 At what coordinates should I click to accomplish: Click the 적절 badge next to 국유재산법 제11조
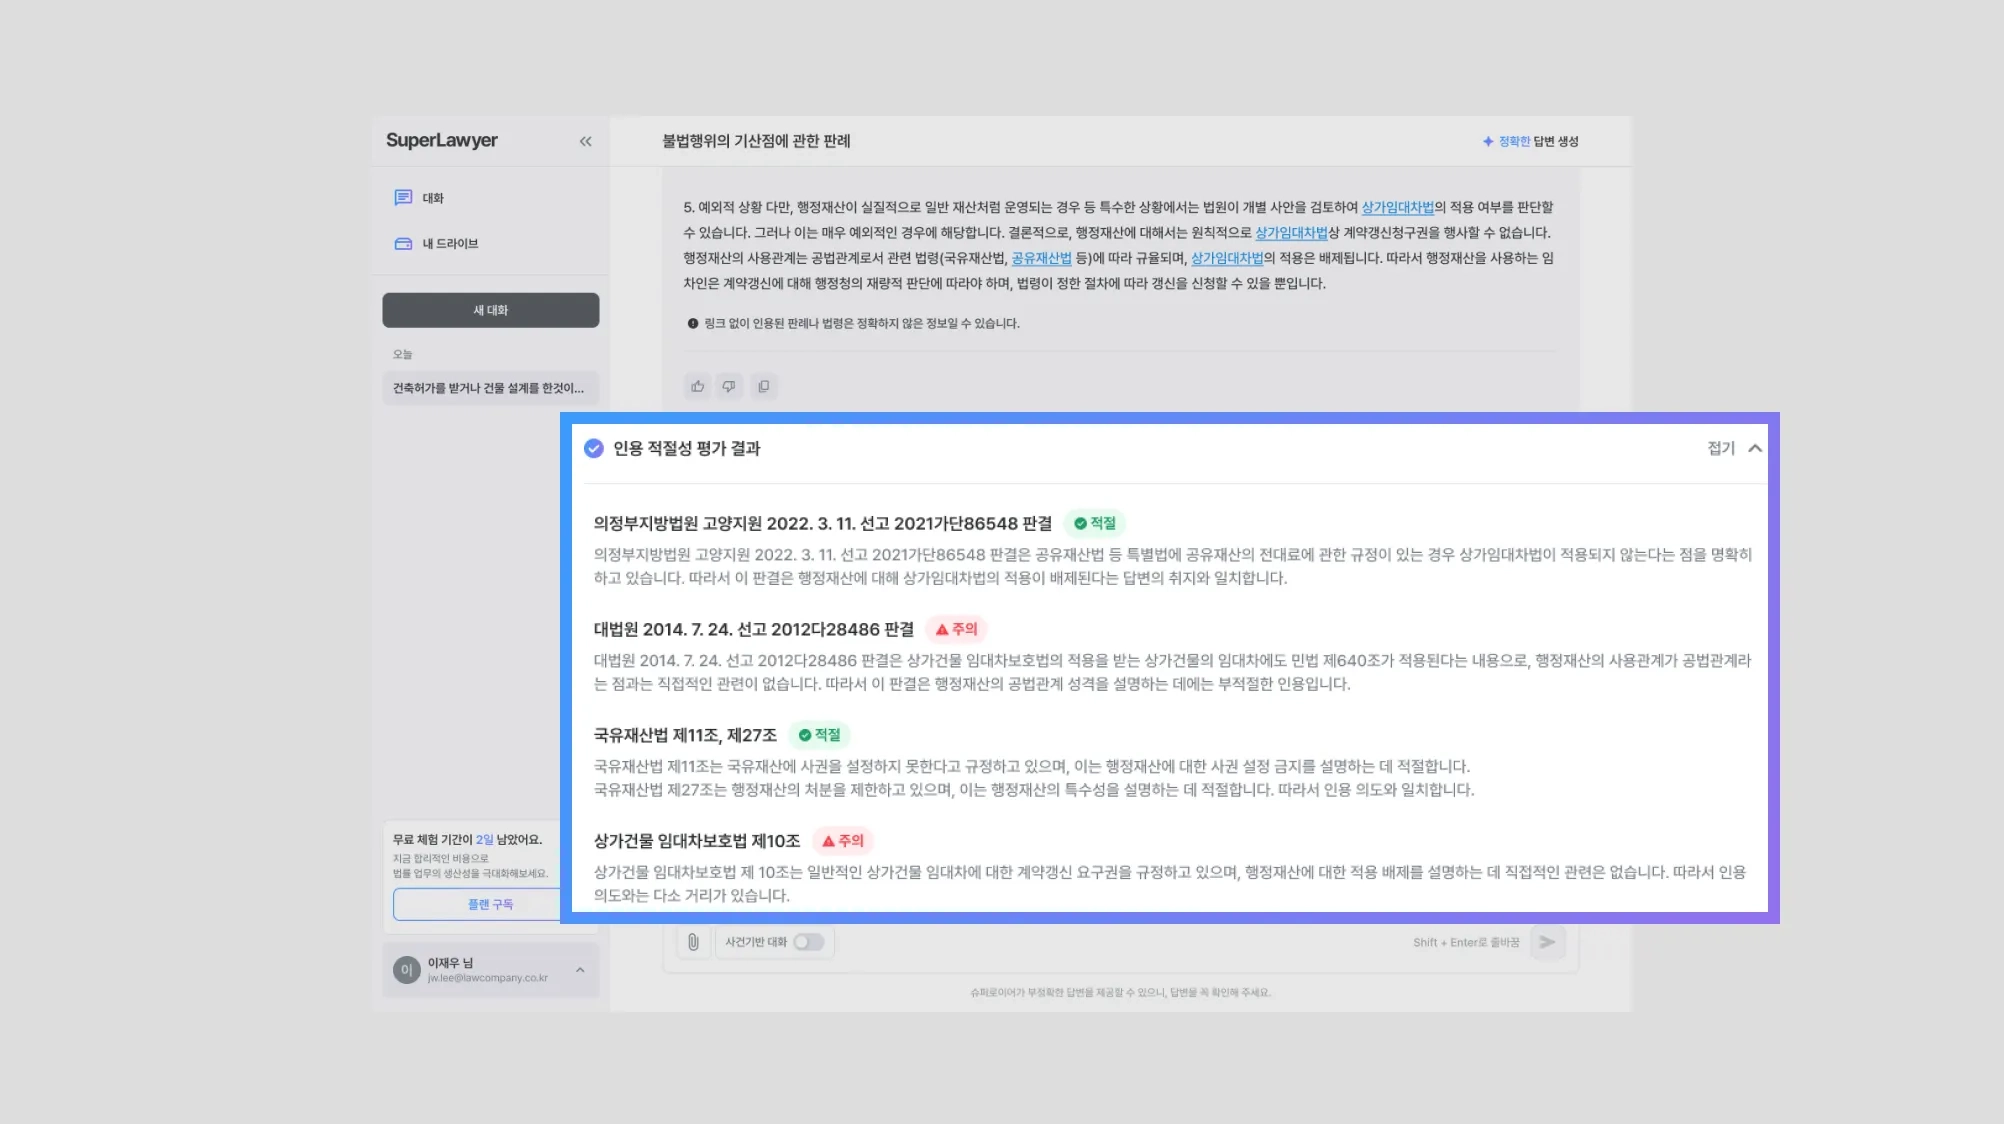(819, 735)
